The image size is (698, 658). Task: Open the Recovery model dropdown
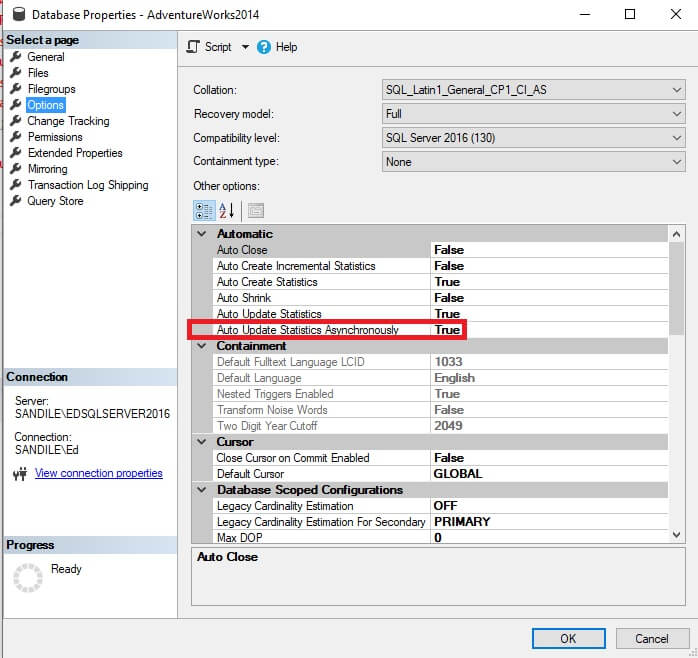[533, 114]
